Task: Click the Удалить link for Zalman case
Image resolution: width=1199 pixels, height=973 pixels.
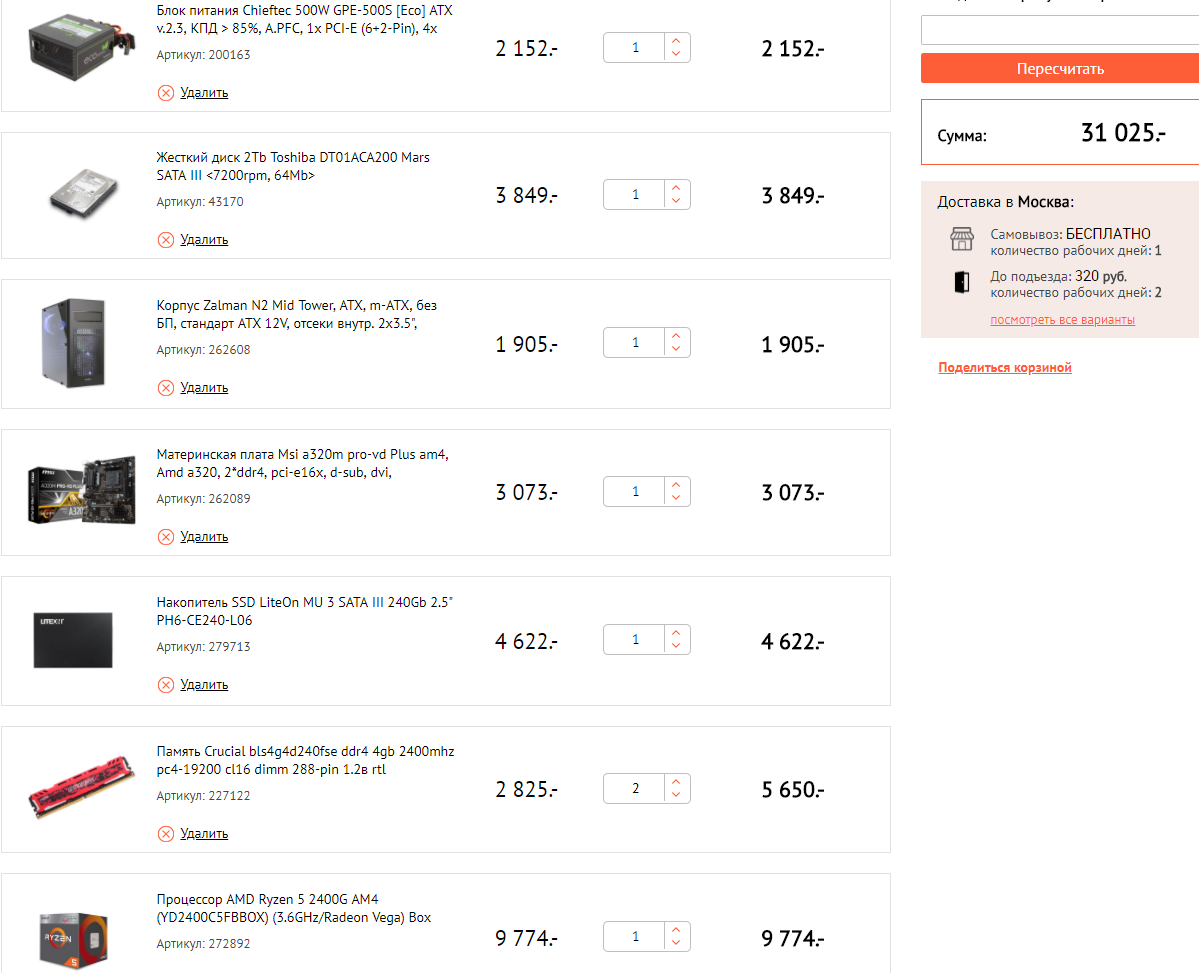Action: [204, 388]
